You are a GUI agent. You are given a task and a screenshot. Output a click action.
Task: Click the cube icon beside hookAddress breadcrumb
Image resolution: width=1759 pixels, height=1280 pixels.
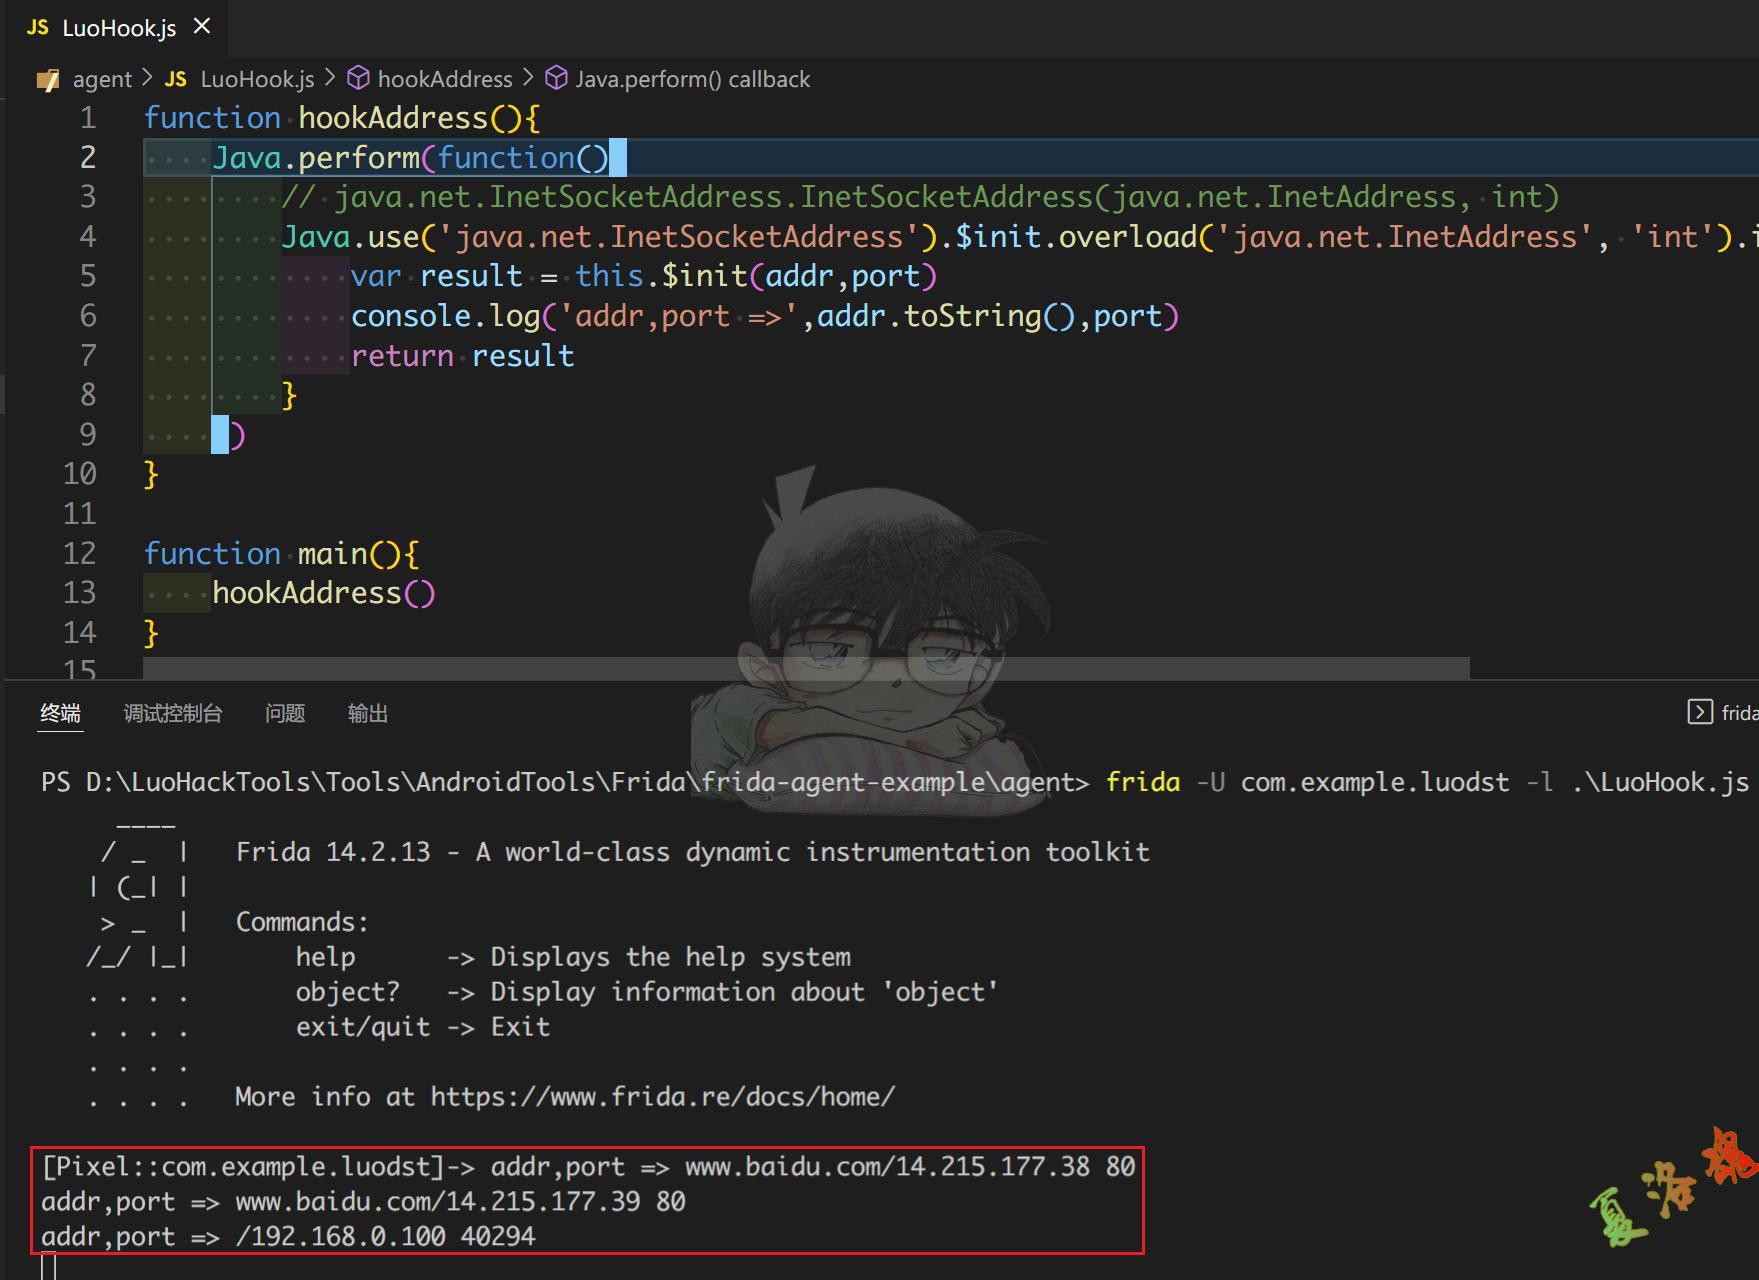coord(358,78)
